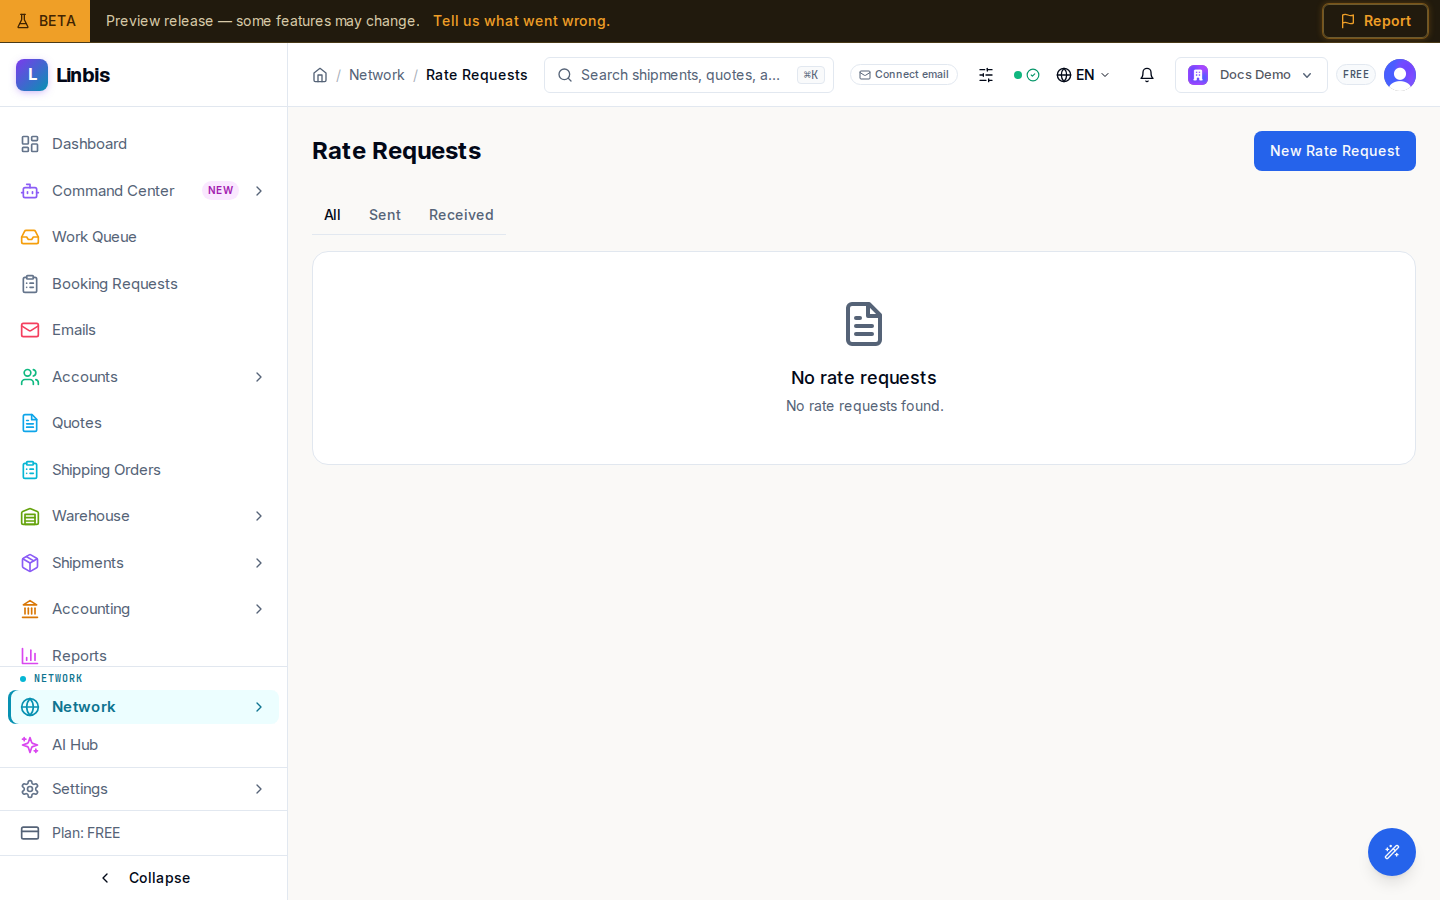Open Booking Requests clipboard icon
The height and width of the screenshot is (900, 1440).
click(x=30, y=284)
